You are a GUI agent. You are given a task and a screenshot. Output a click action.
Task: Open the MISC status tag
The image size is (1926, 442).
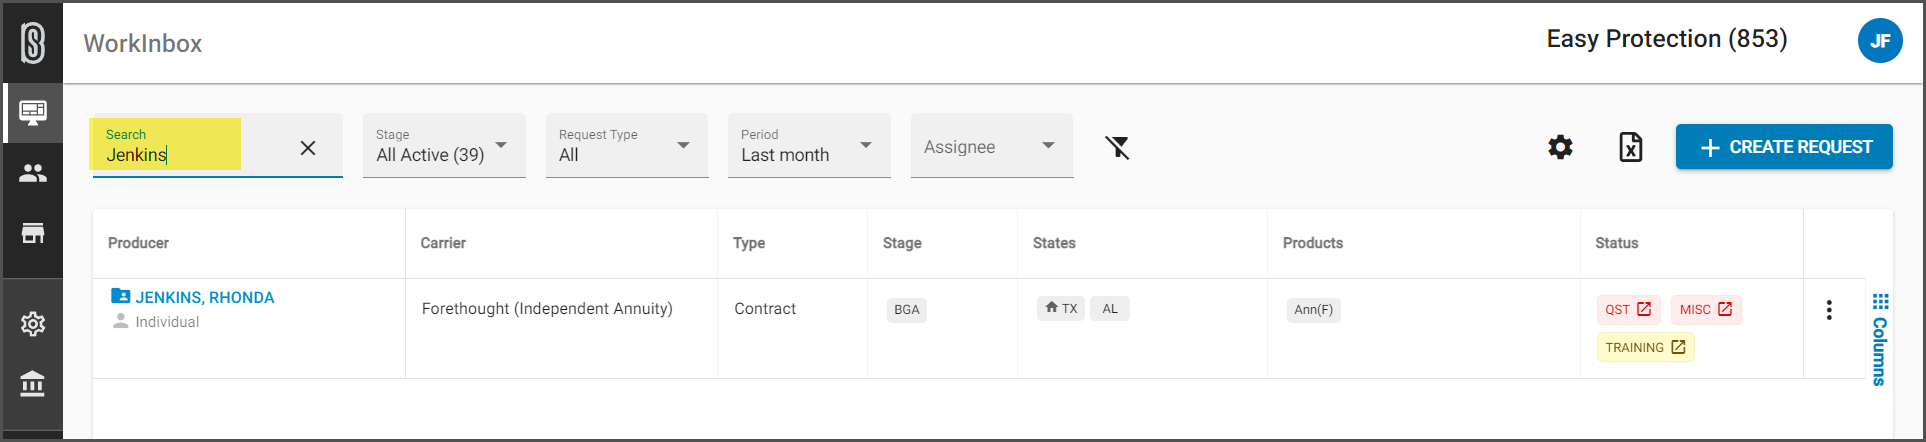pos(1705,310)
